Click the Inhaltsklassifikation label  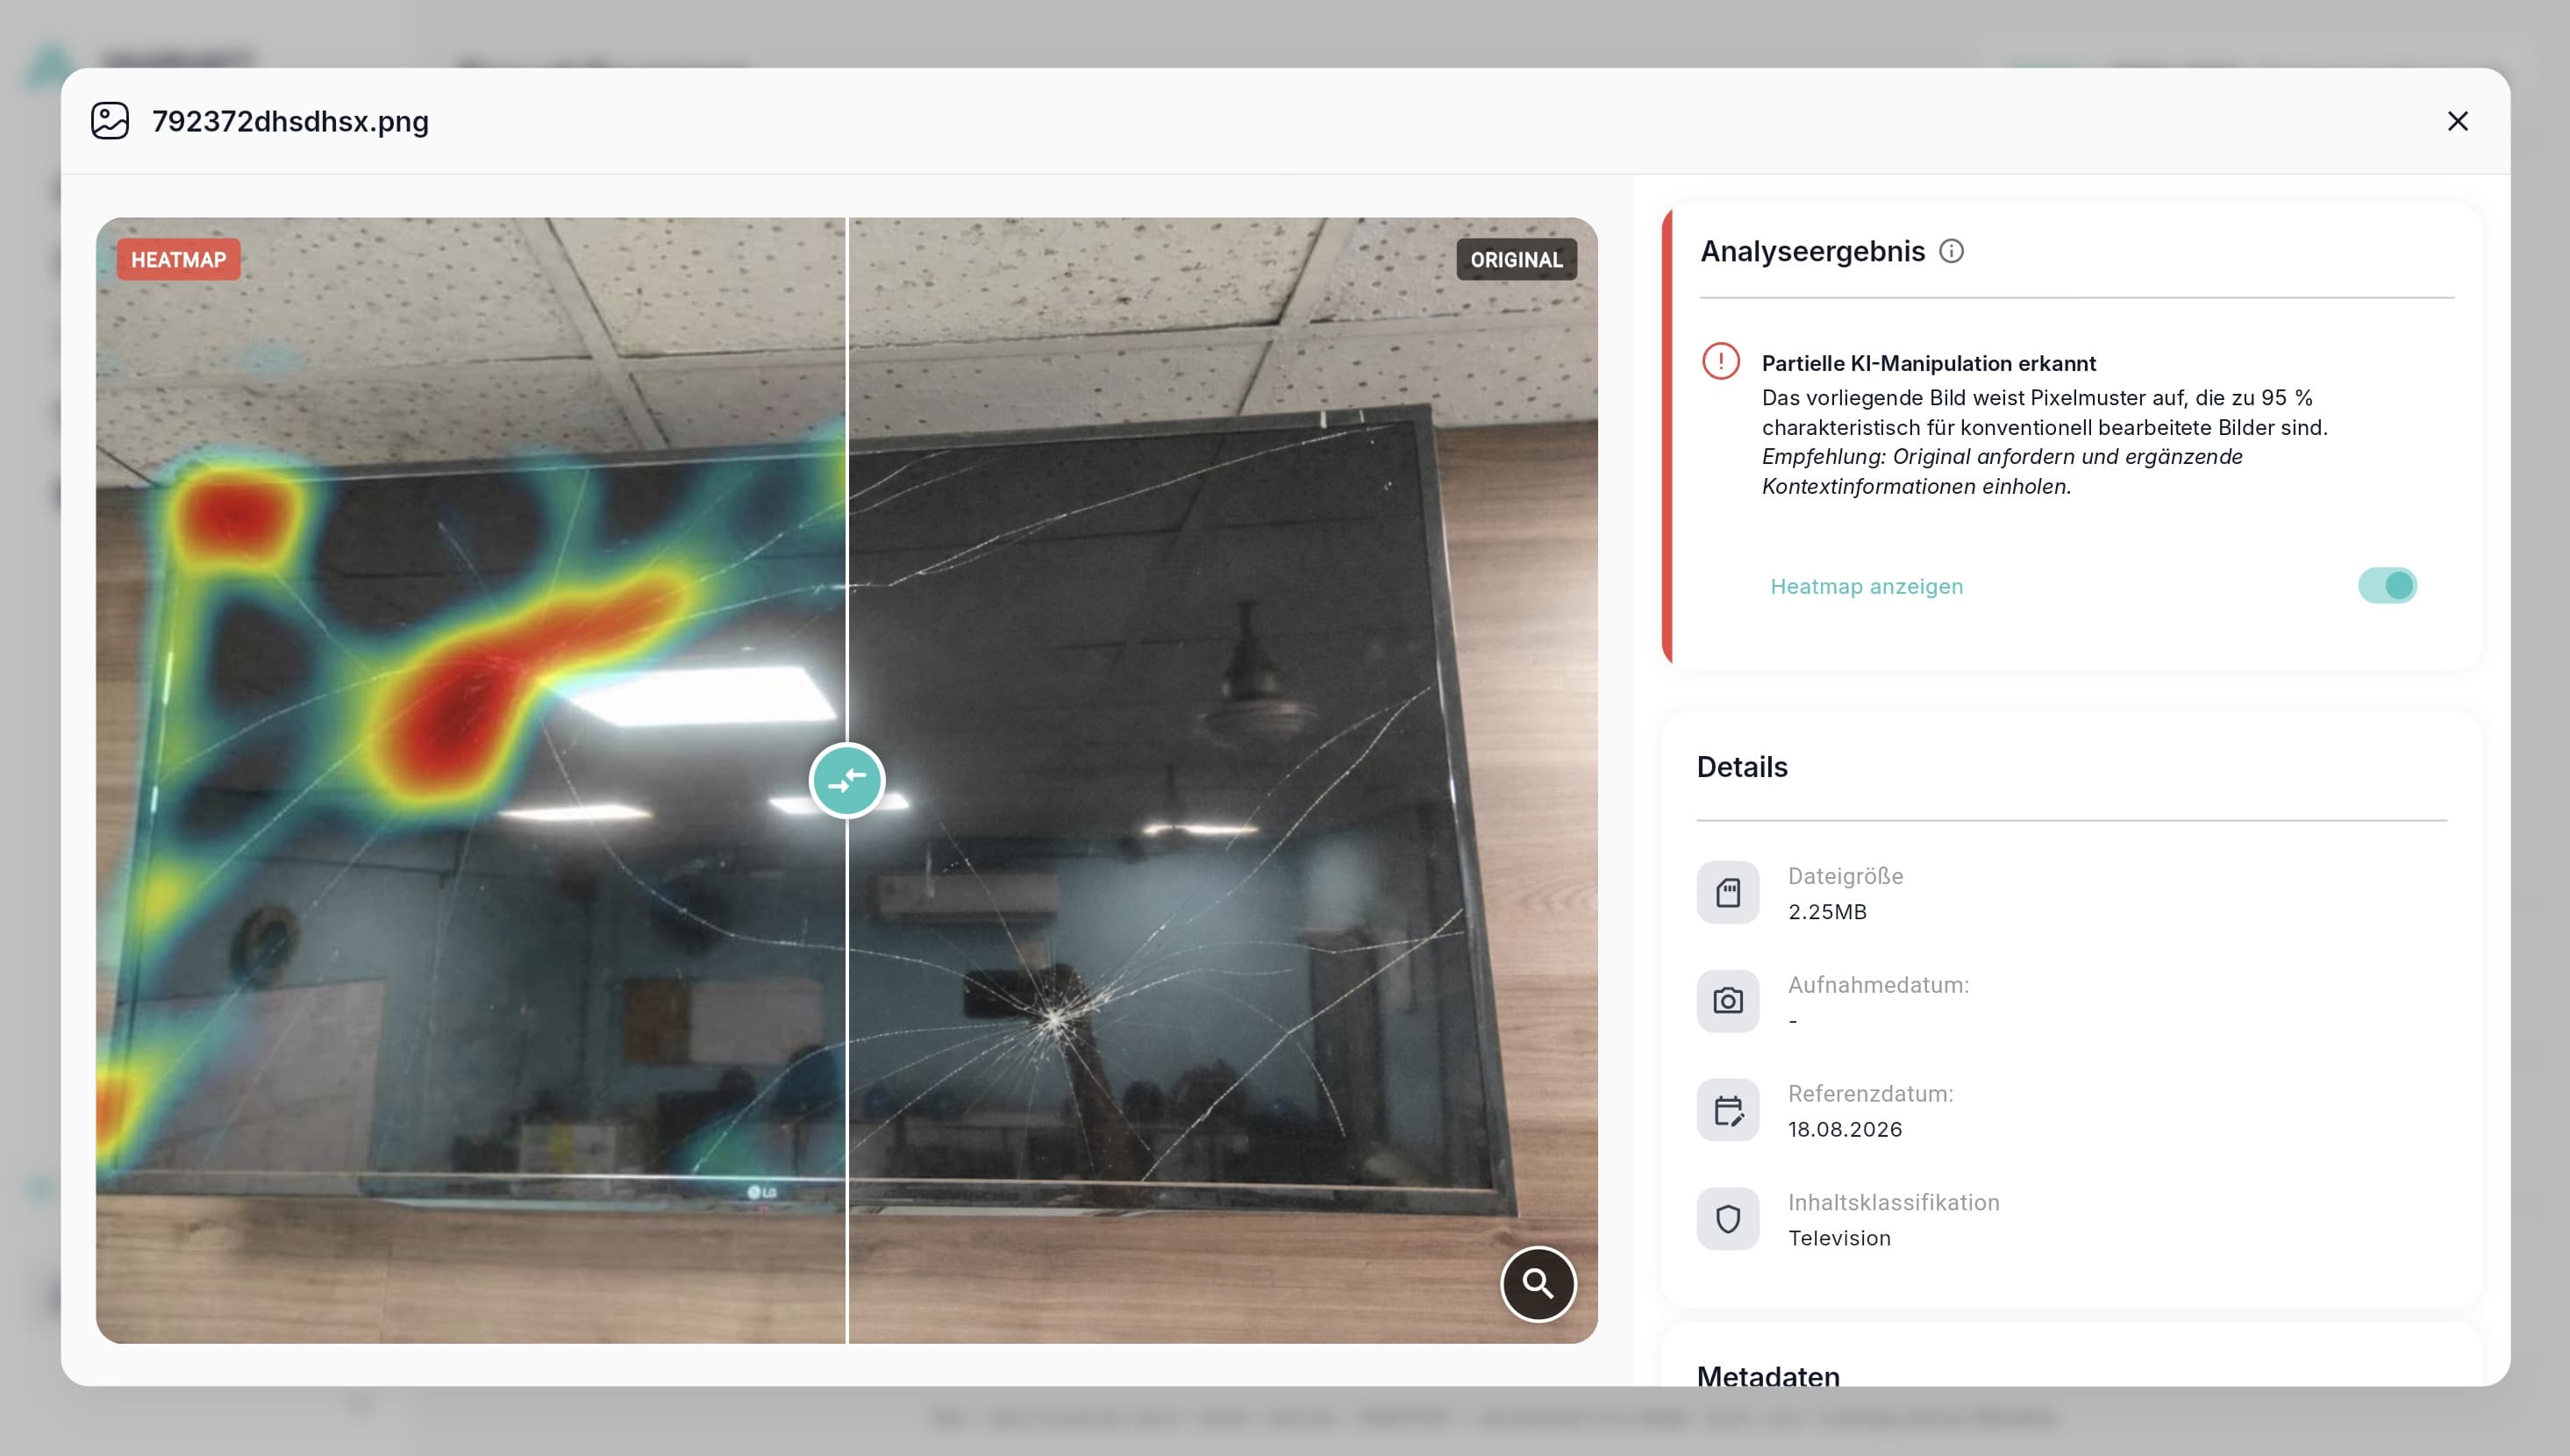pos(1893,1203)
